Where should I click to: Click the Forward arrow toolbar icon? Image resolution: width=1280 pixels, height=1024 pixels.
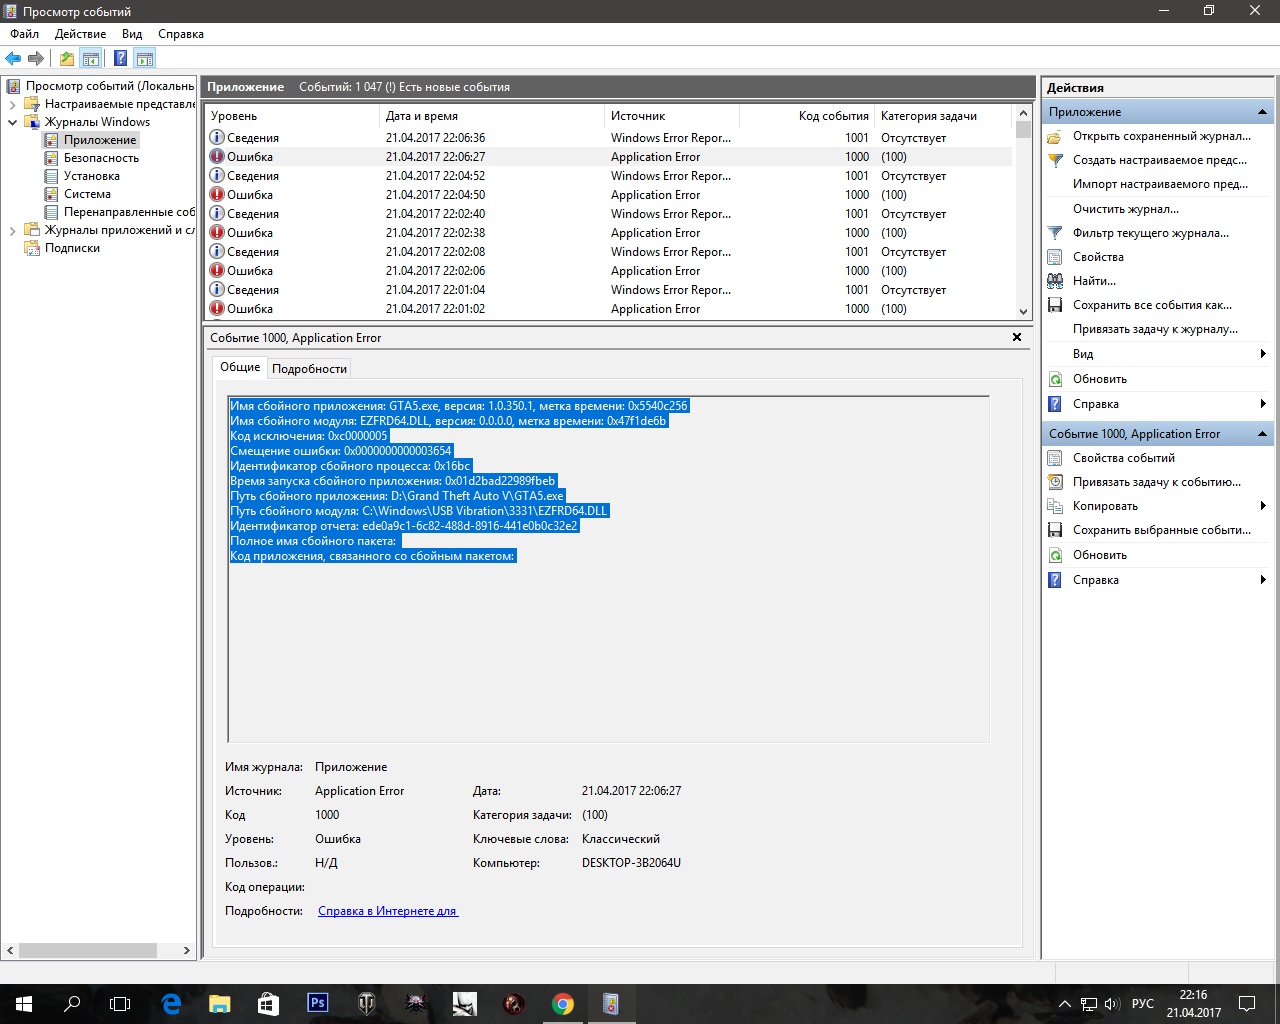36,58
